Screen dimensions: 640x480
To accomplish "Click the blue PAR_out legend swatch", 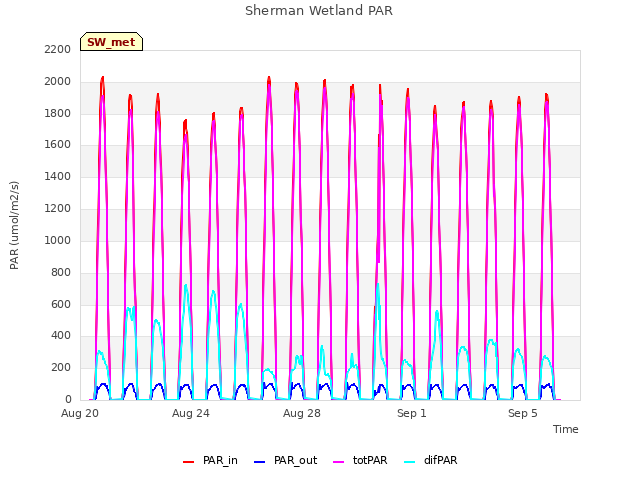I will 259,462.
